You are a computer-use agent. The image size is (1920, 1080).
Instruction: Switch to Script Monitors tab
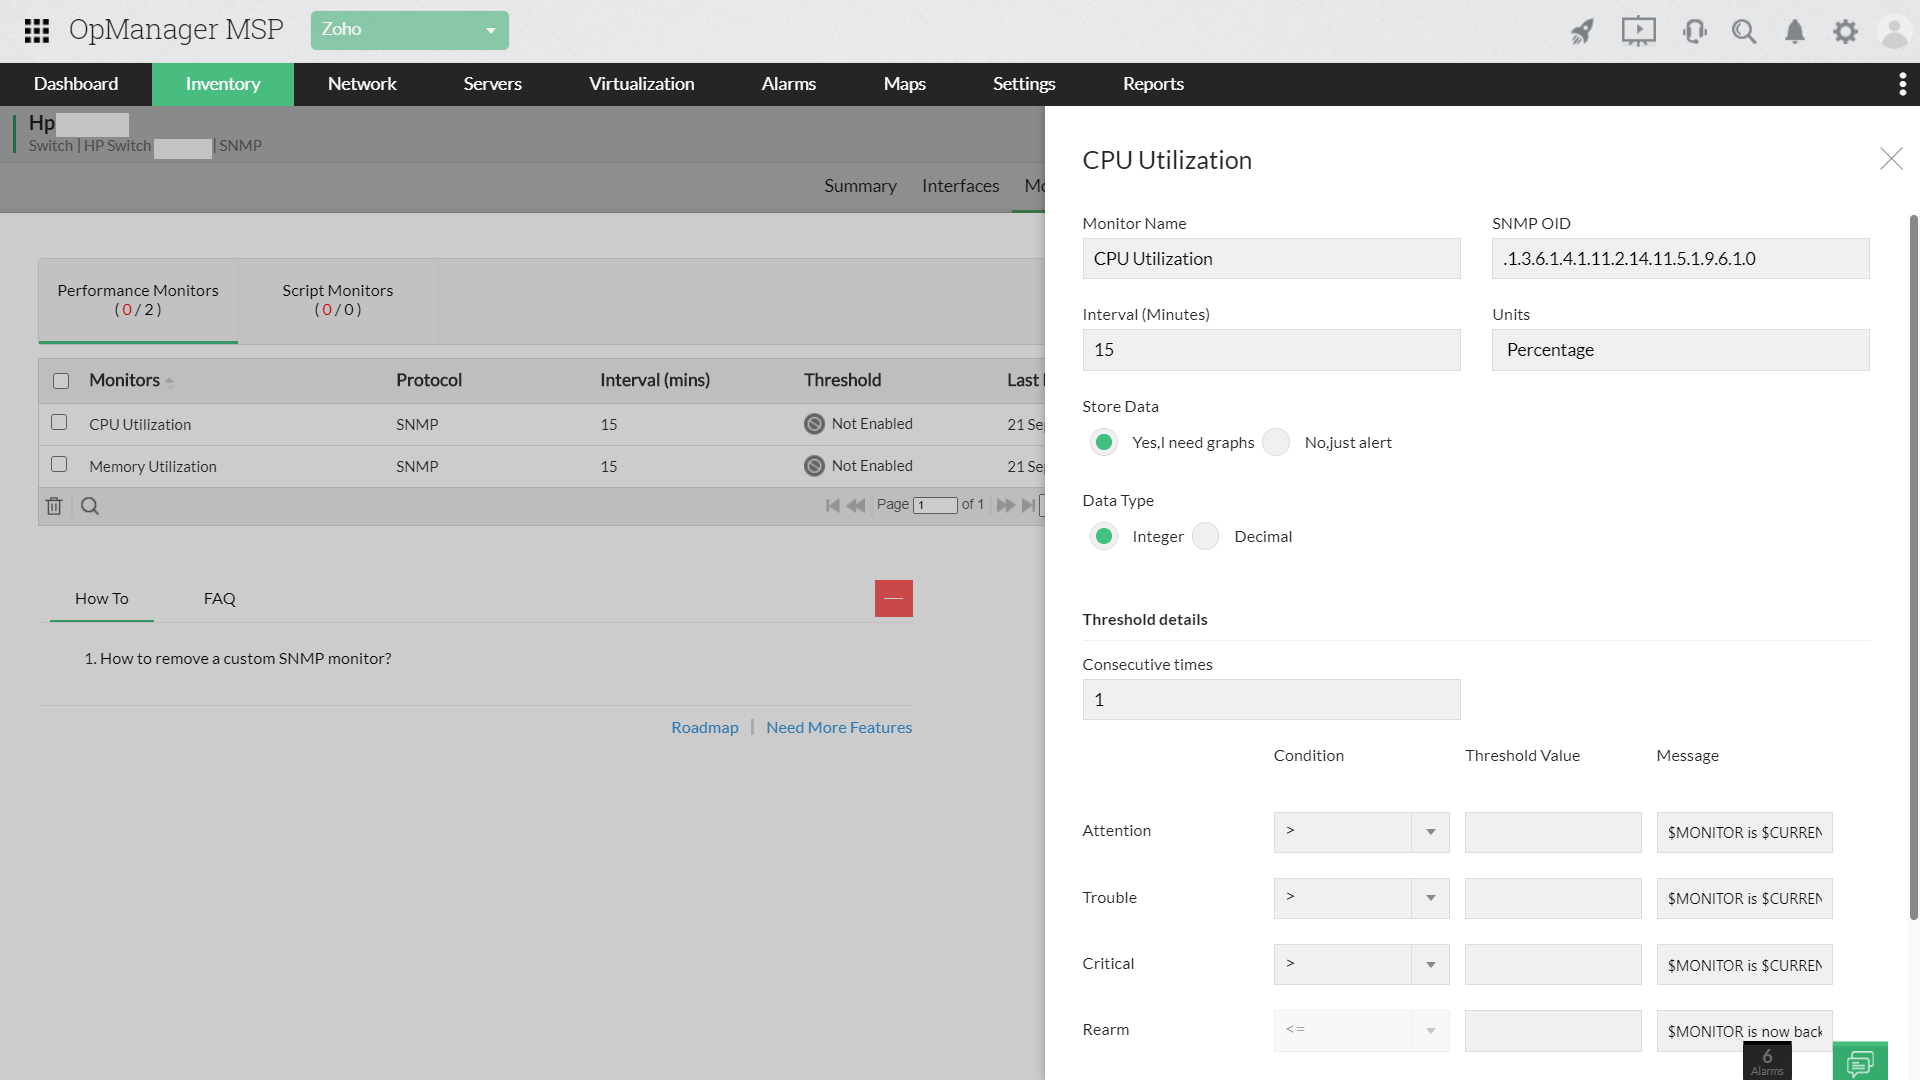pyautogui.click(x=338, y=299)
